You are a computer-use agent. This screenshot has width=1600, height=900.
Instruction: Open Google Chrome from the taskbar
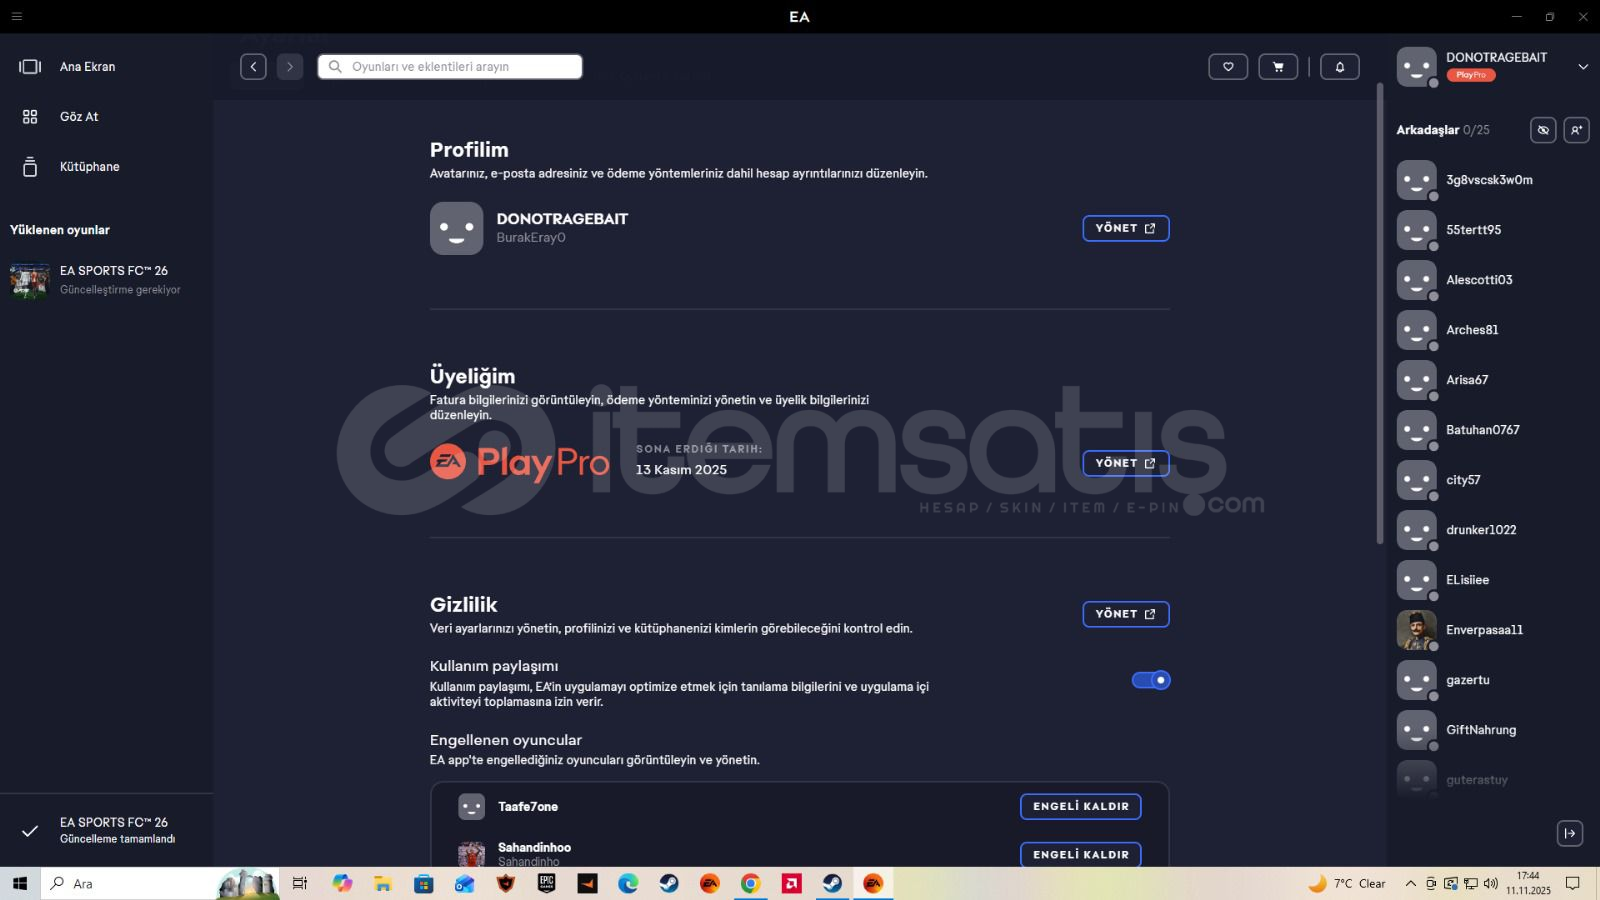(750, 884)
